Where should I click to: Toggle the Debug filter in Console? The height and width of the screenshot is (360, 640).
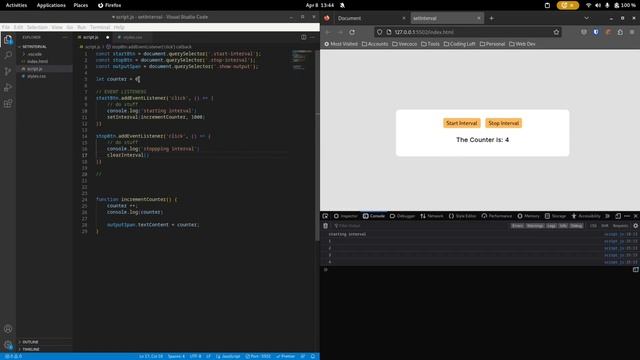tap(576, 226)
